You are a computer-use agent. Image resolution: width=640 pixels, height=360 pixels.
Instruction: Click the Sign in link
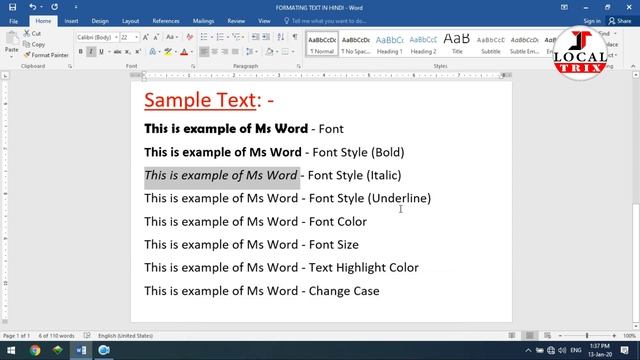pos(592,21)
